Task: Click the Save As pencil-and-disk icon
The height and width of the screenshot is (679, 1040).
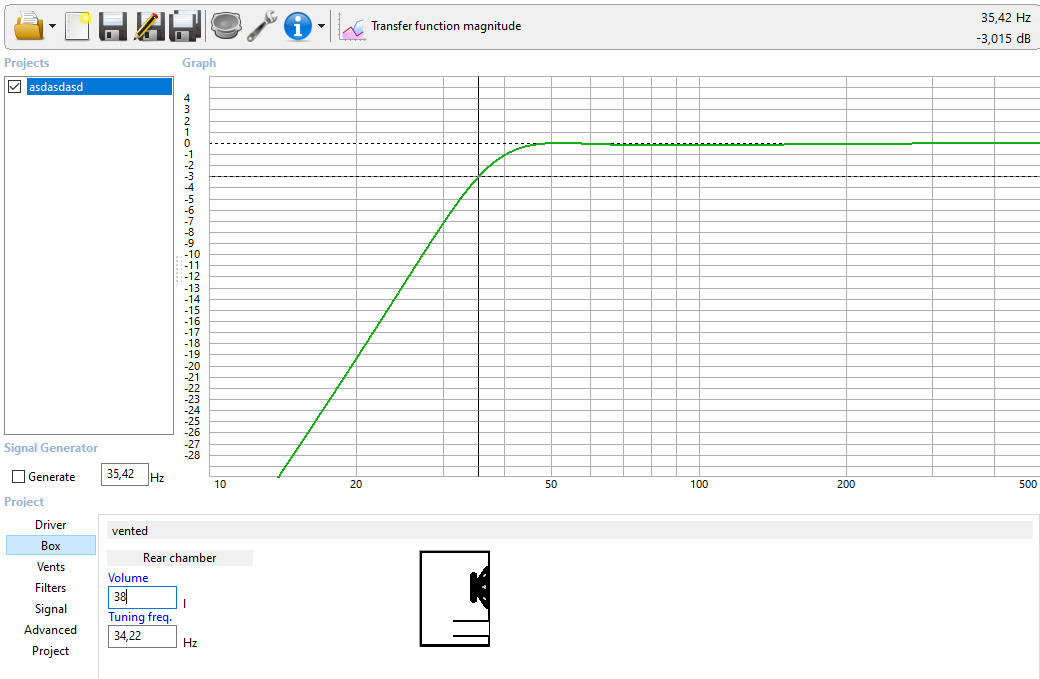Action: 149,27
